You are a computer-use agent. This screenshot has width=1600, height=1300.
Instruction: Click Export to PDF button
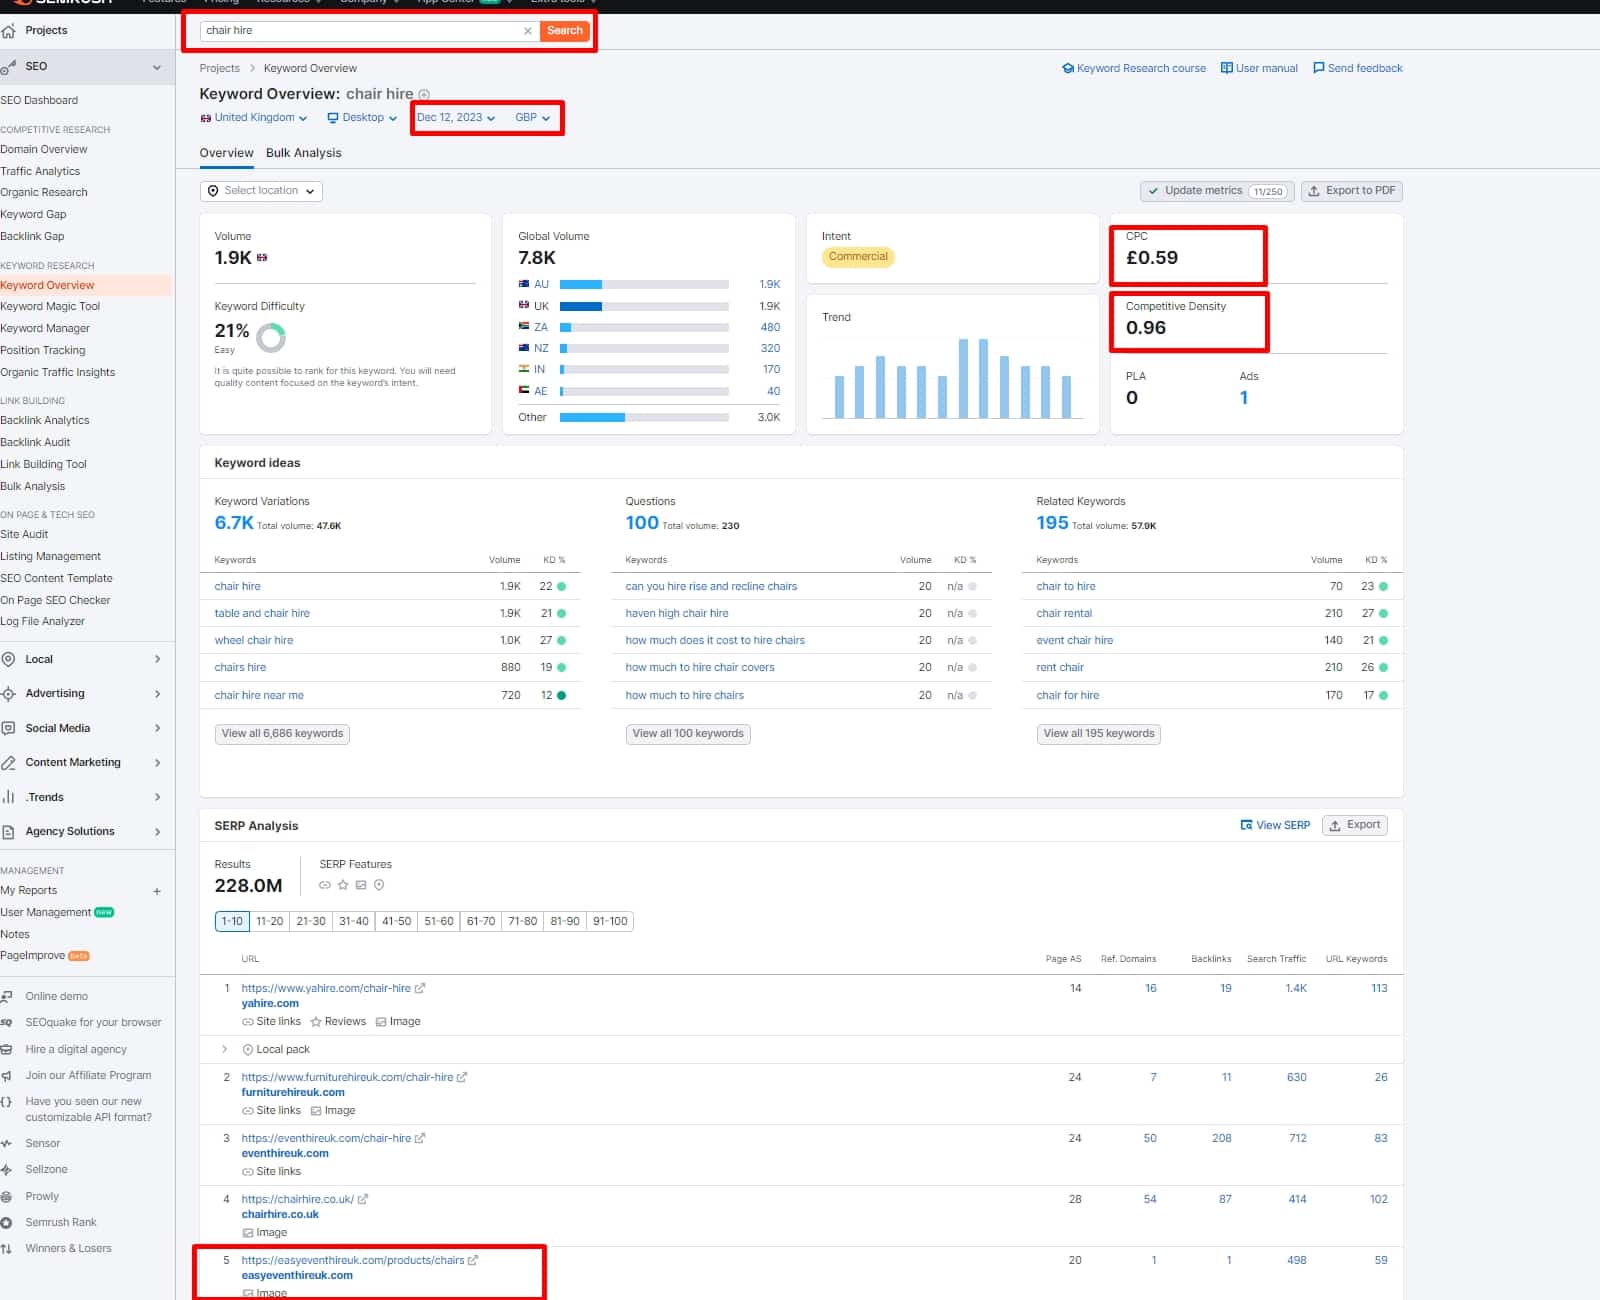coord(1352,191)
